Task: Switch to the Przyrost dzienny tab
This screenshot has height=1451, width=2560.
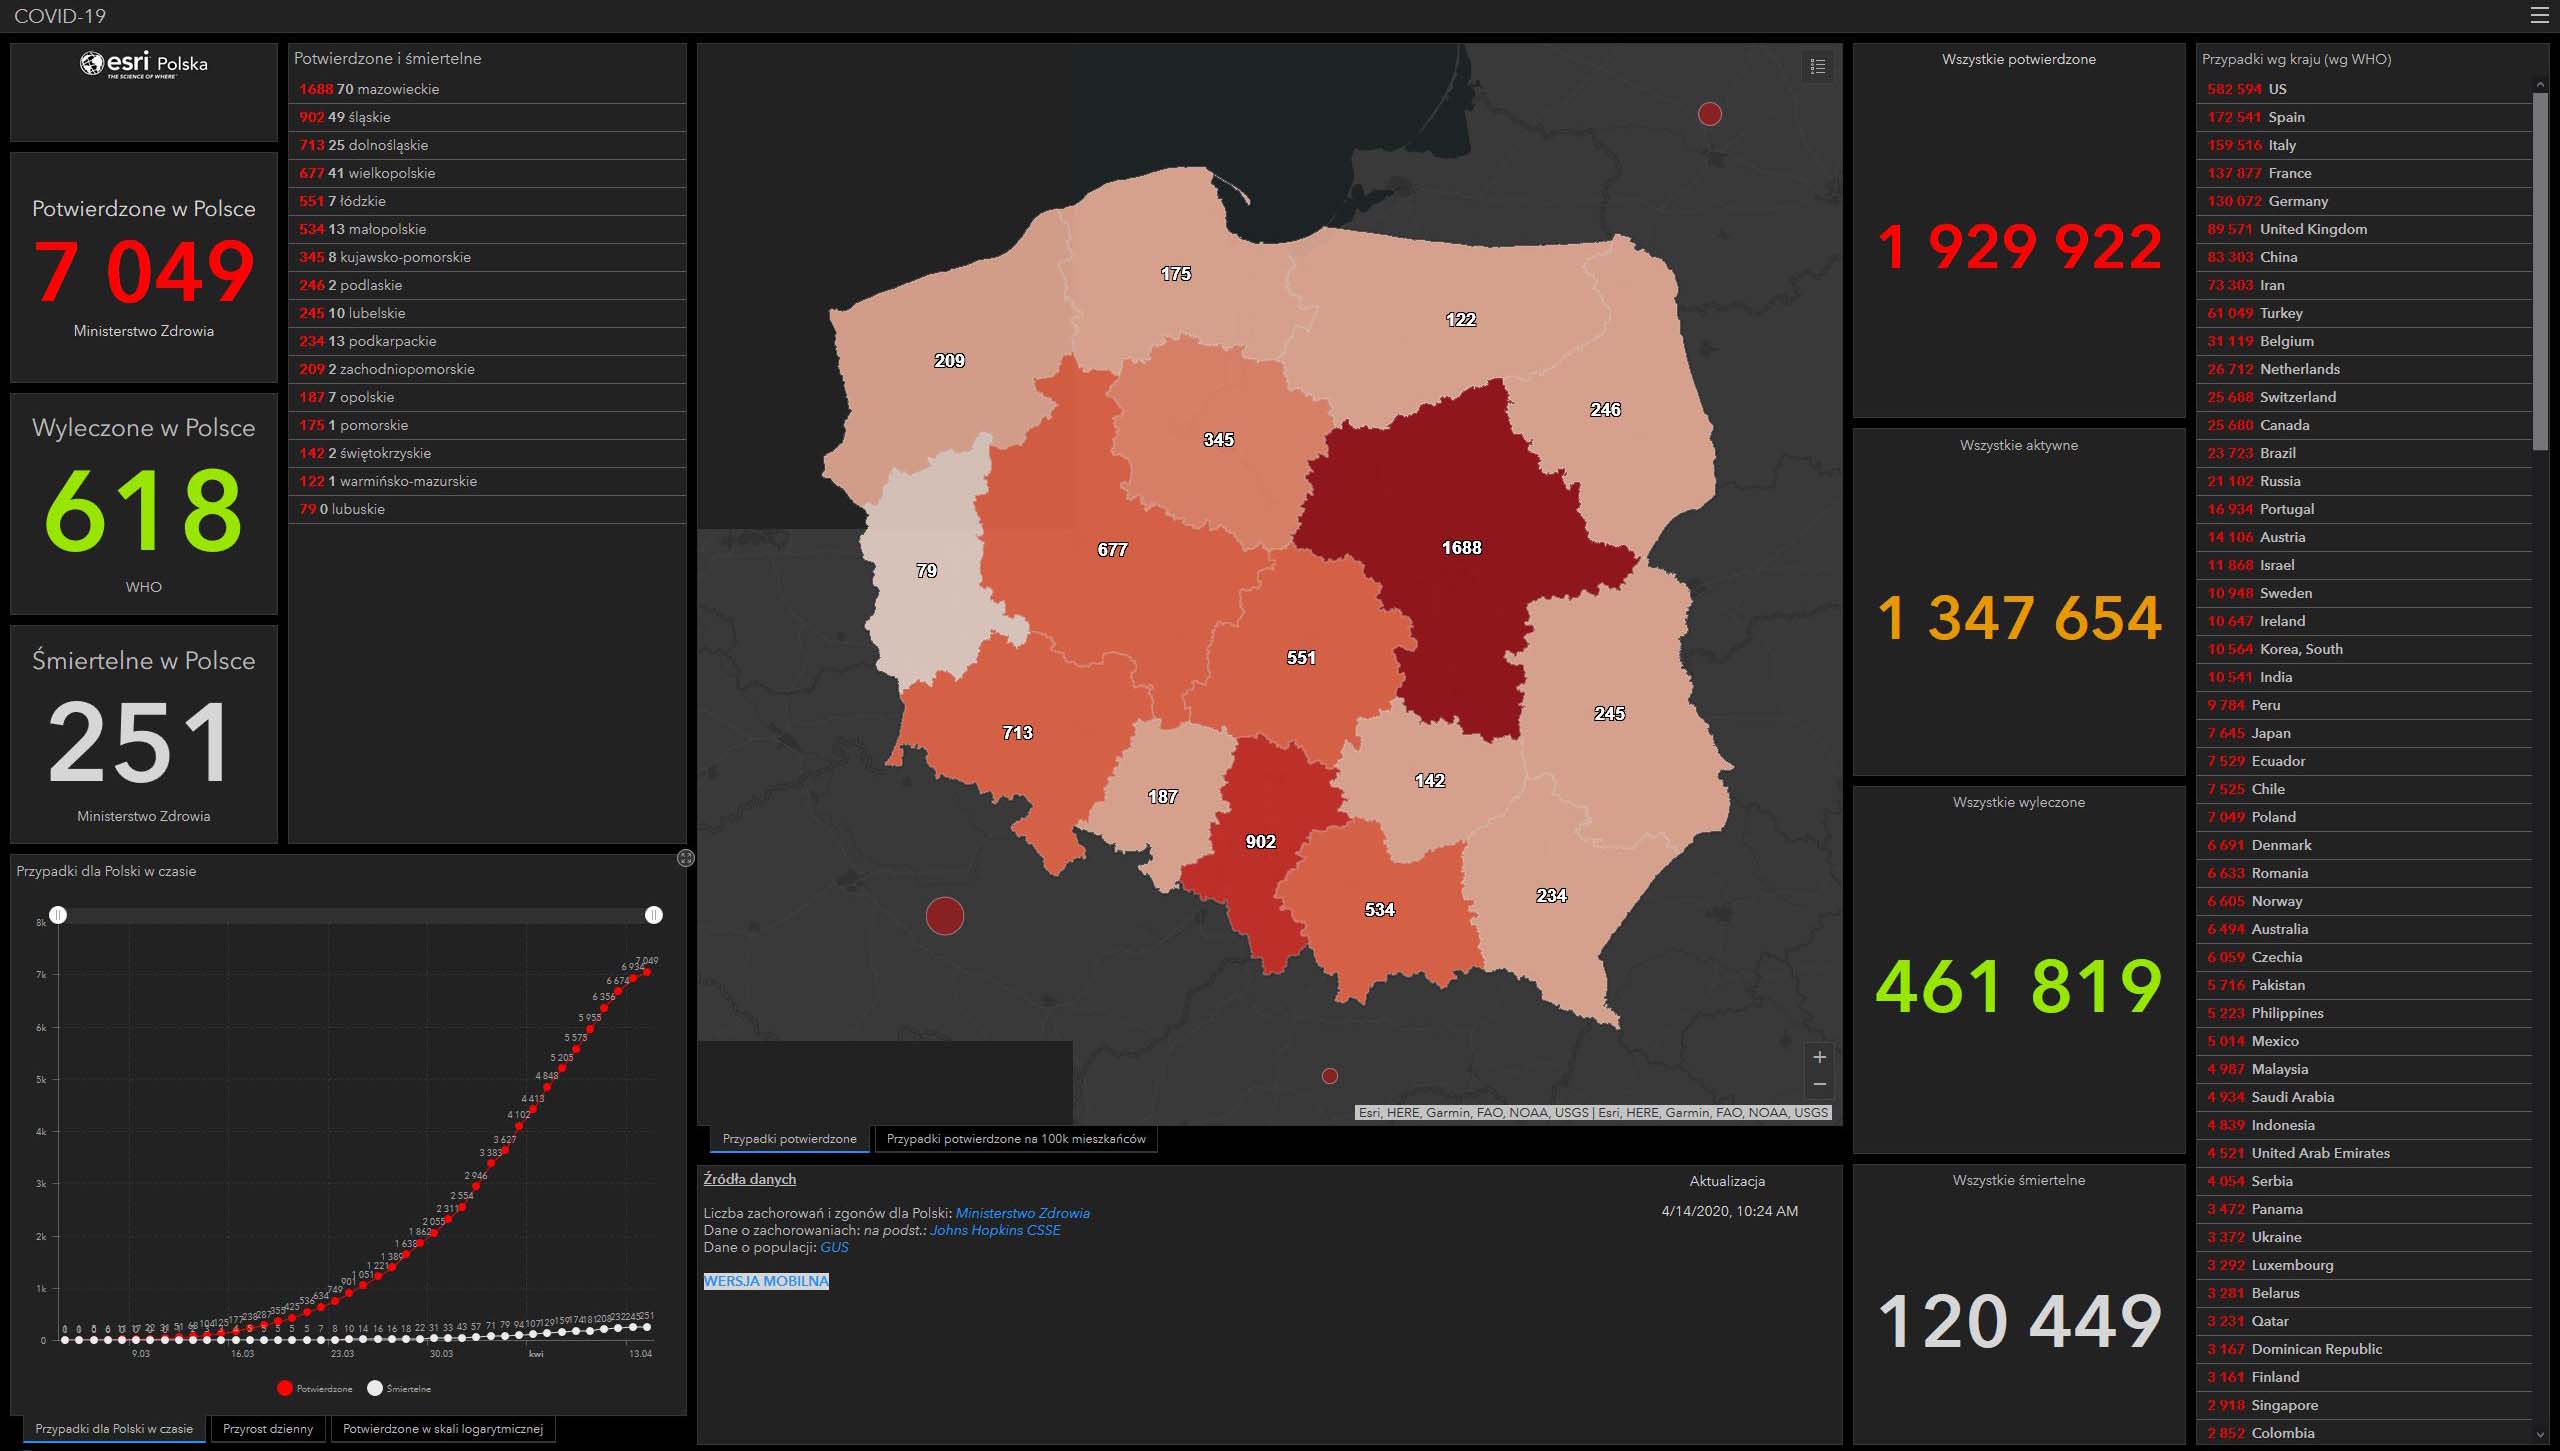Action: click(268, 1429)
